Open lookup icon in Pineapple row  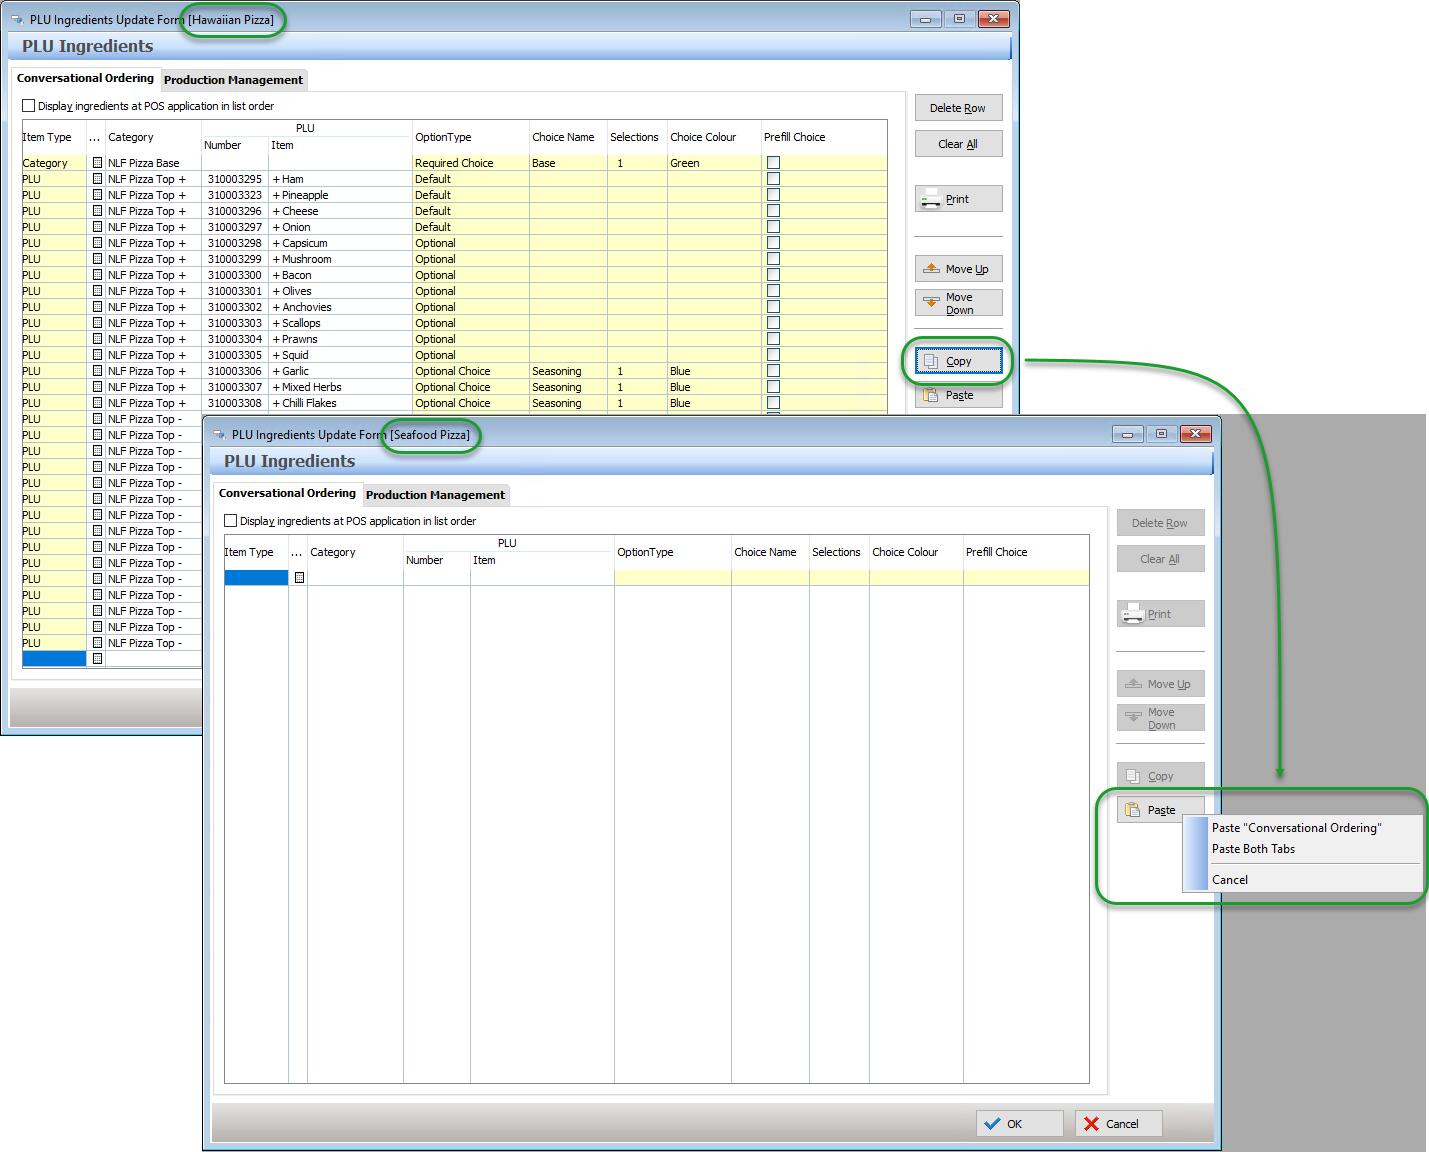[97, 195]
